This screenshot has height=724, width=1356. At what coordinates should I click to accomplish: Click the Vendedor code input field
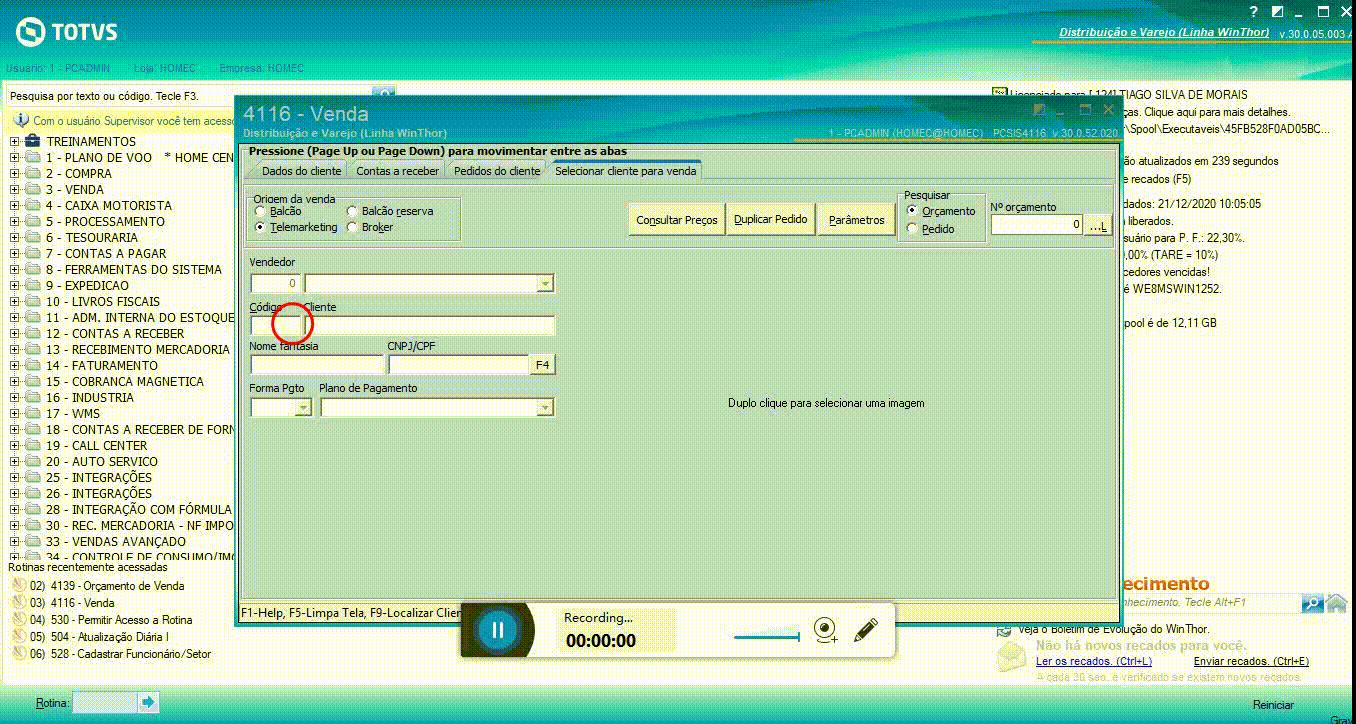[x=276, y=284]
